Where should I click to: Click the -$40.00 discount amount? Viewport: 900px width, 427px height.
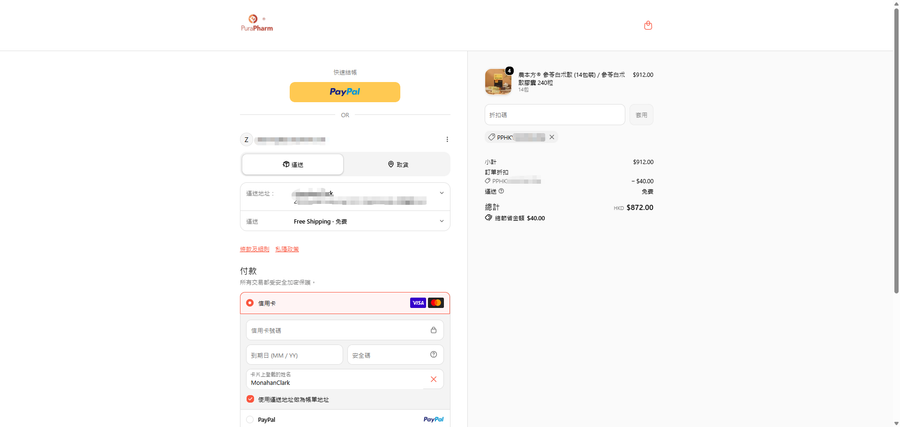[x=642, y=181]
